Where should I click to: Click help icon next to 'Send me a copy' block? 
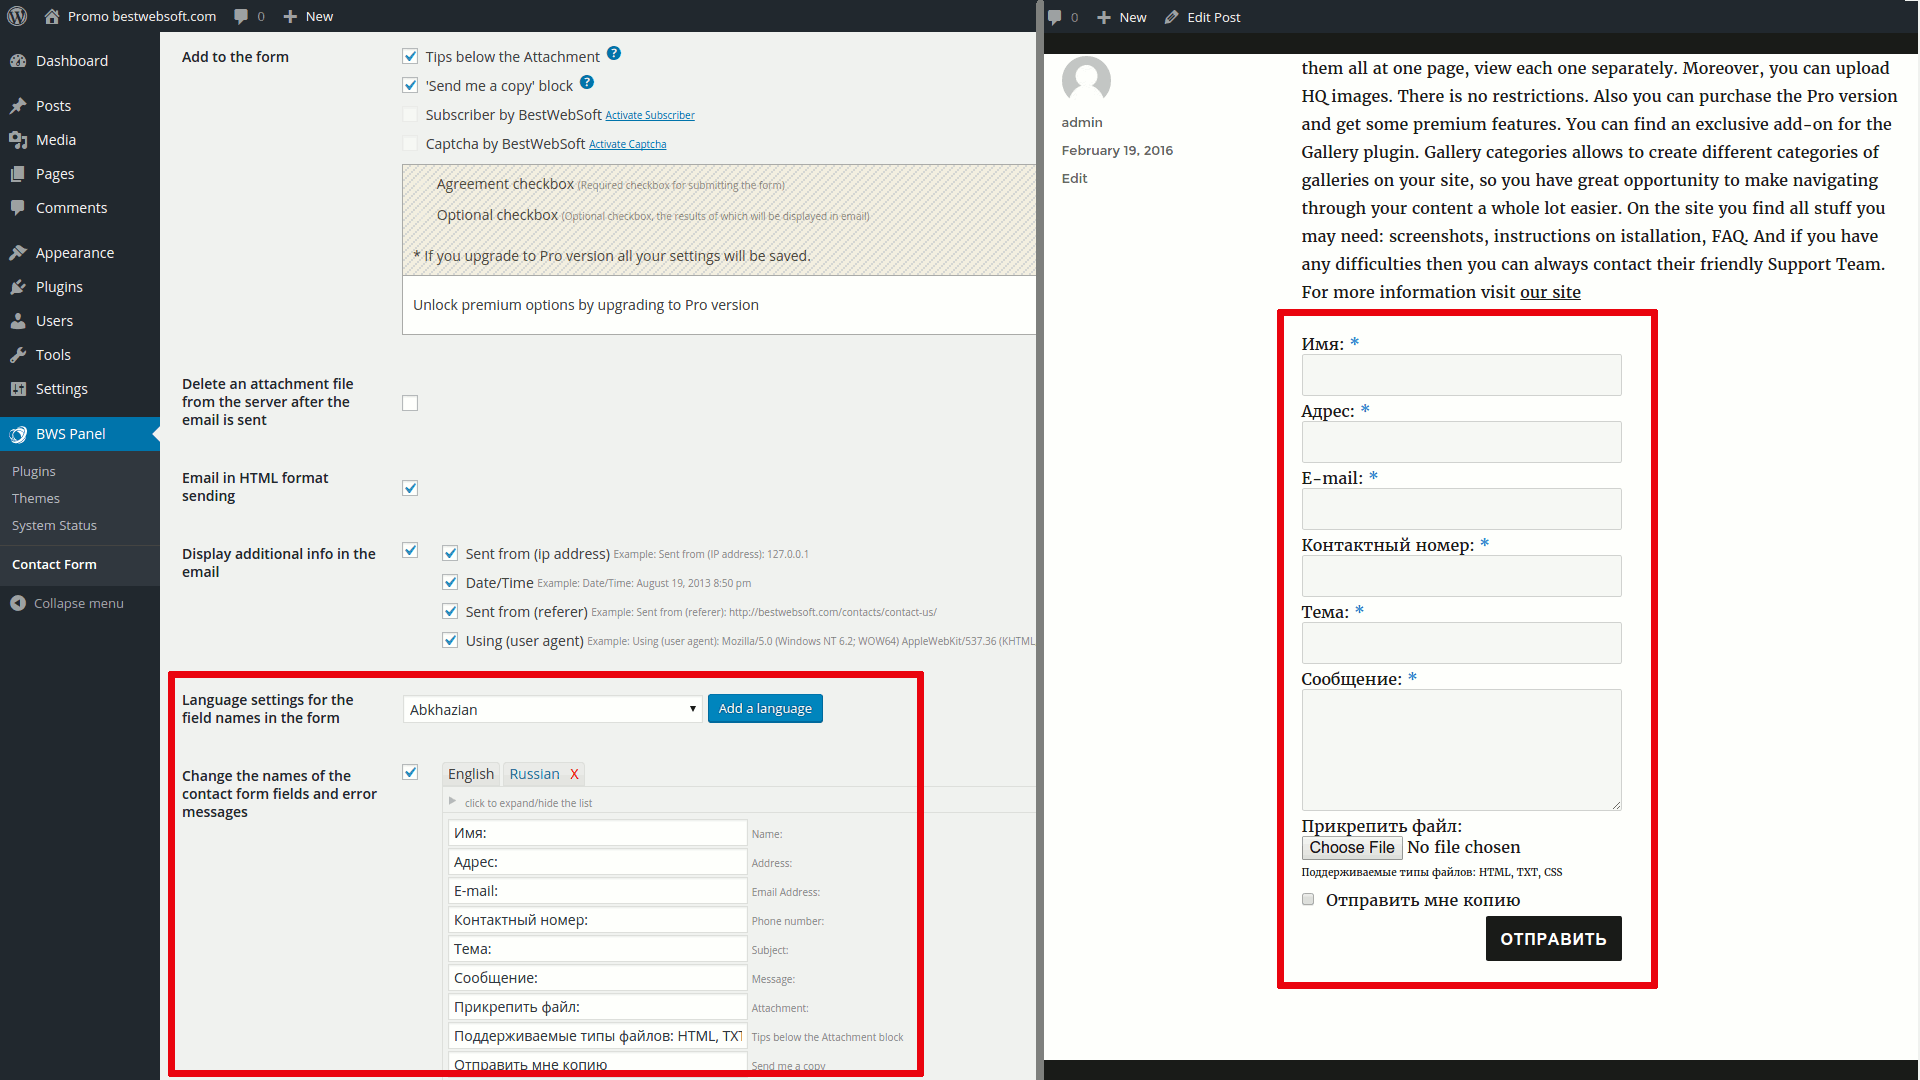(587, 83)
